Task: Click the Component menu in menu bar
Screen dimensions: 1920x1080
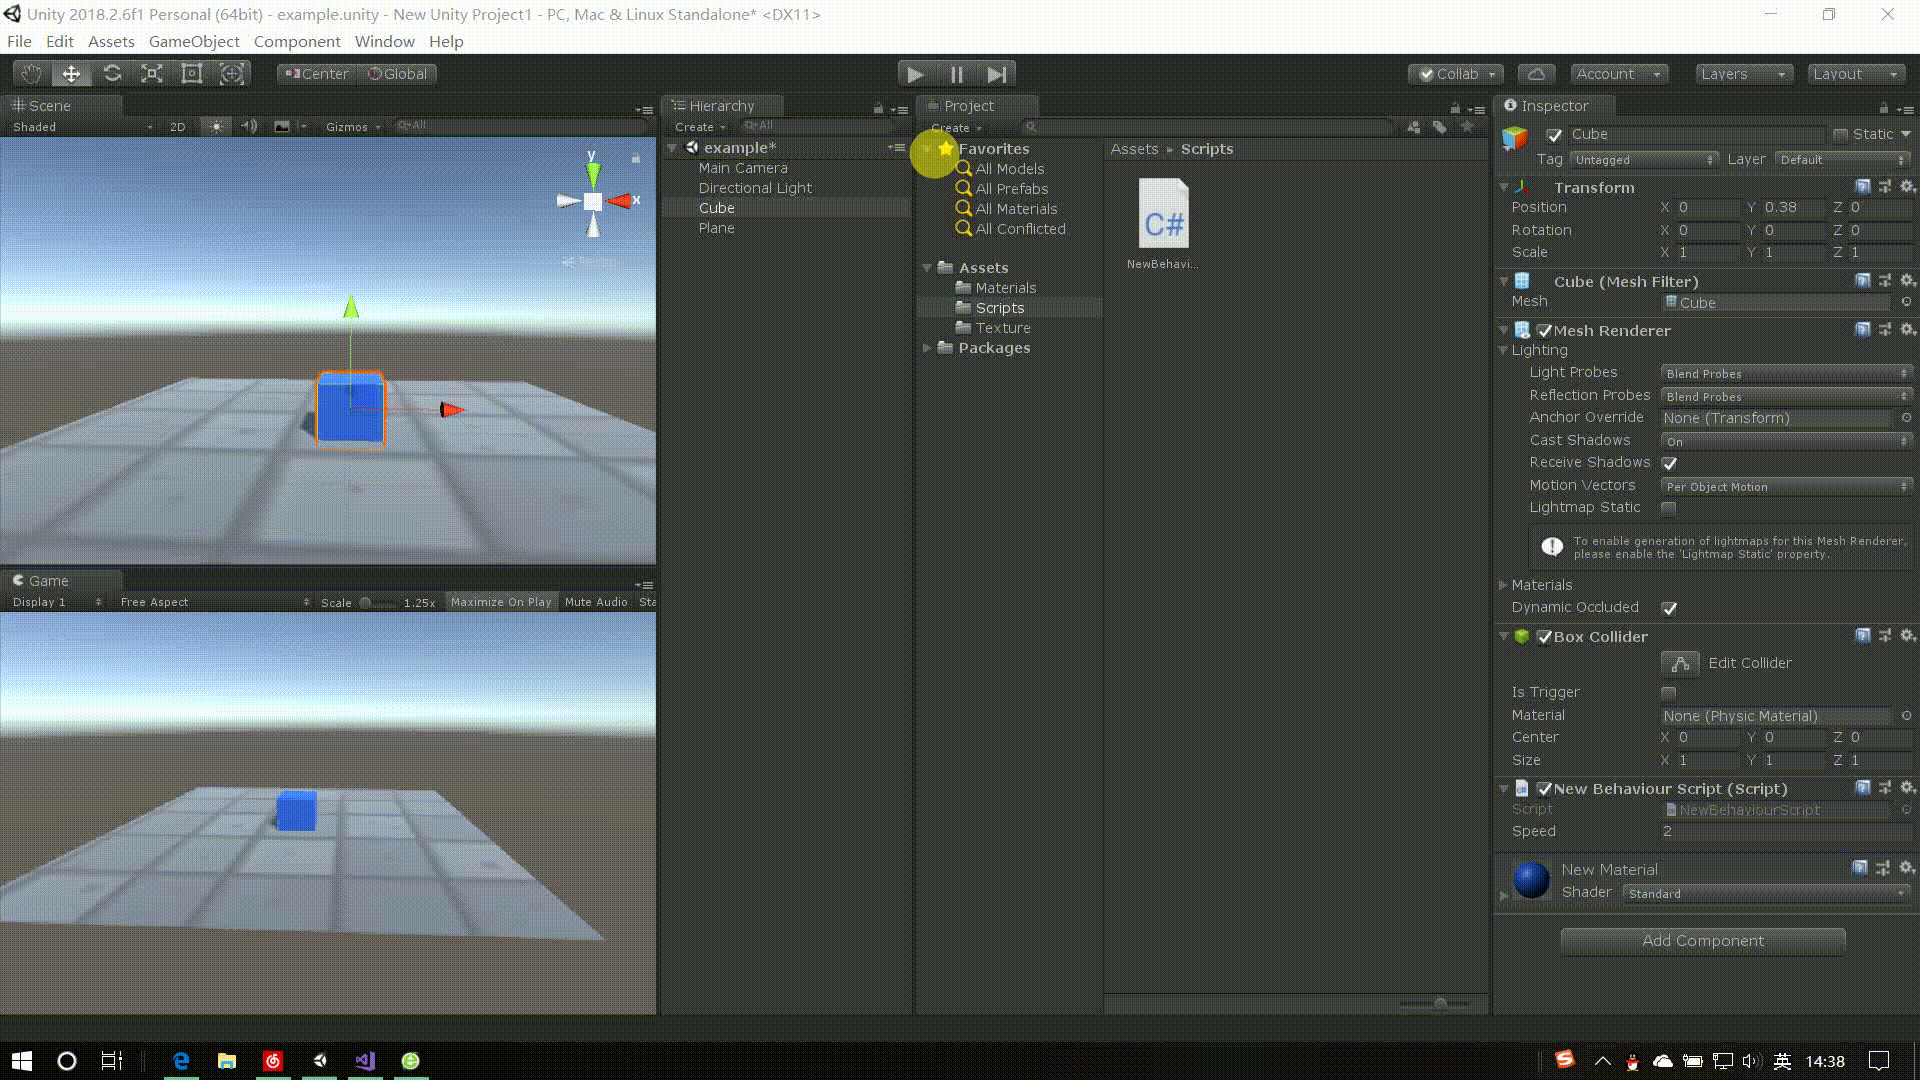Action: pyautogui.click(x=297, y=41)
